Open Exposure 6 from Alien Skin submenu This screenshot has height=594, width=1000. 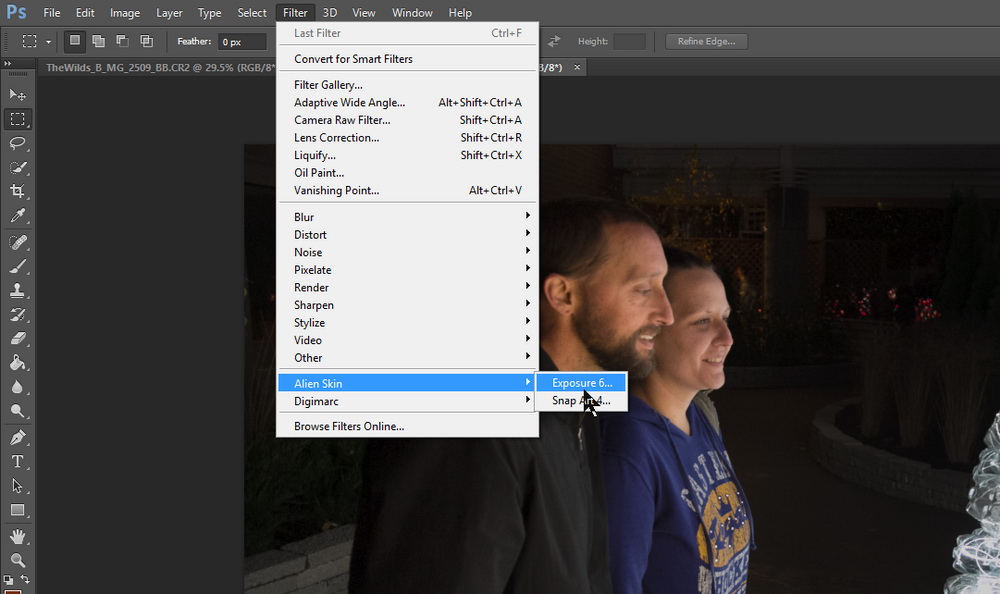pos(581,383)
